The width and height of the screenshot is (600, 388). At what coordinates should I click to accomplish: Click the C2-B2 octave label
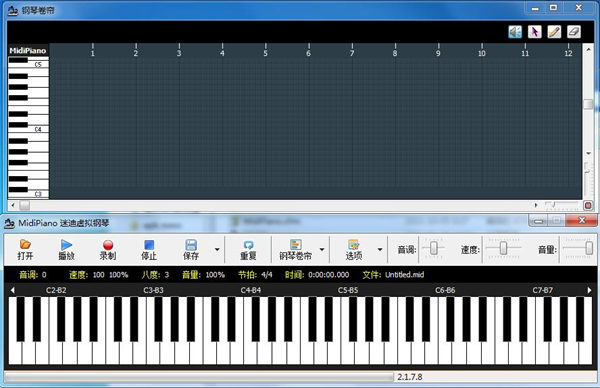(x=56, y=290)
